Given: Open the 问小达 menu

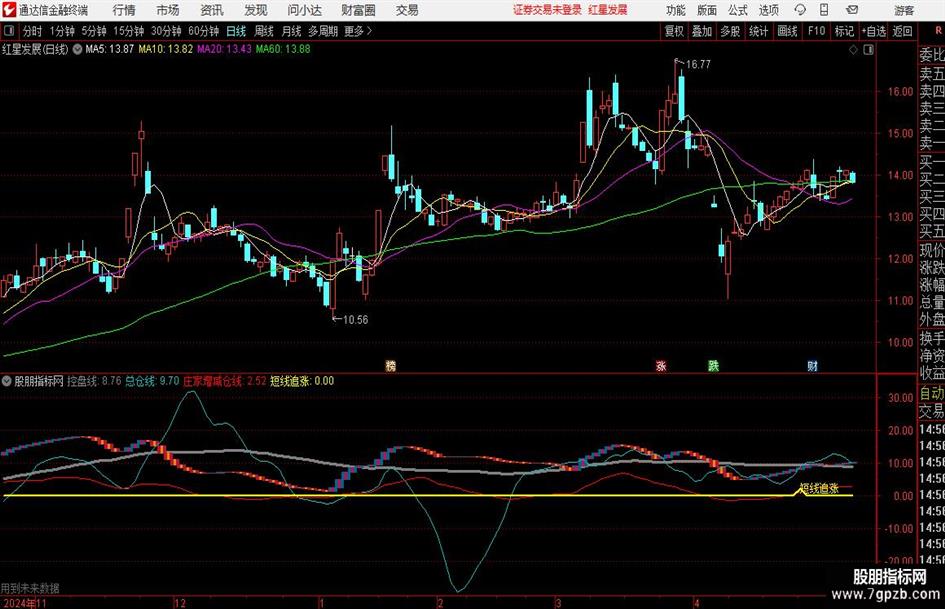Looking at the screenshot, I should 304,10.
